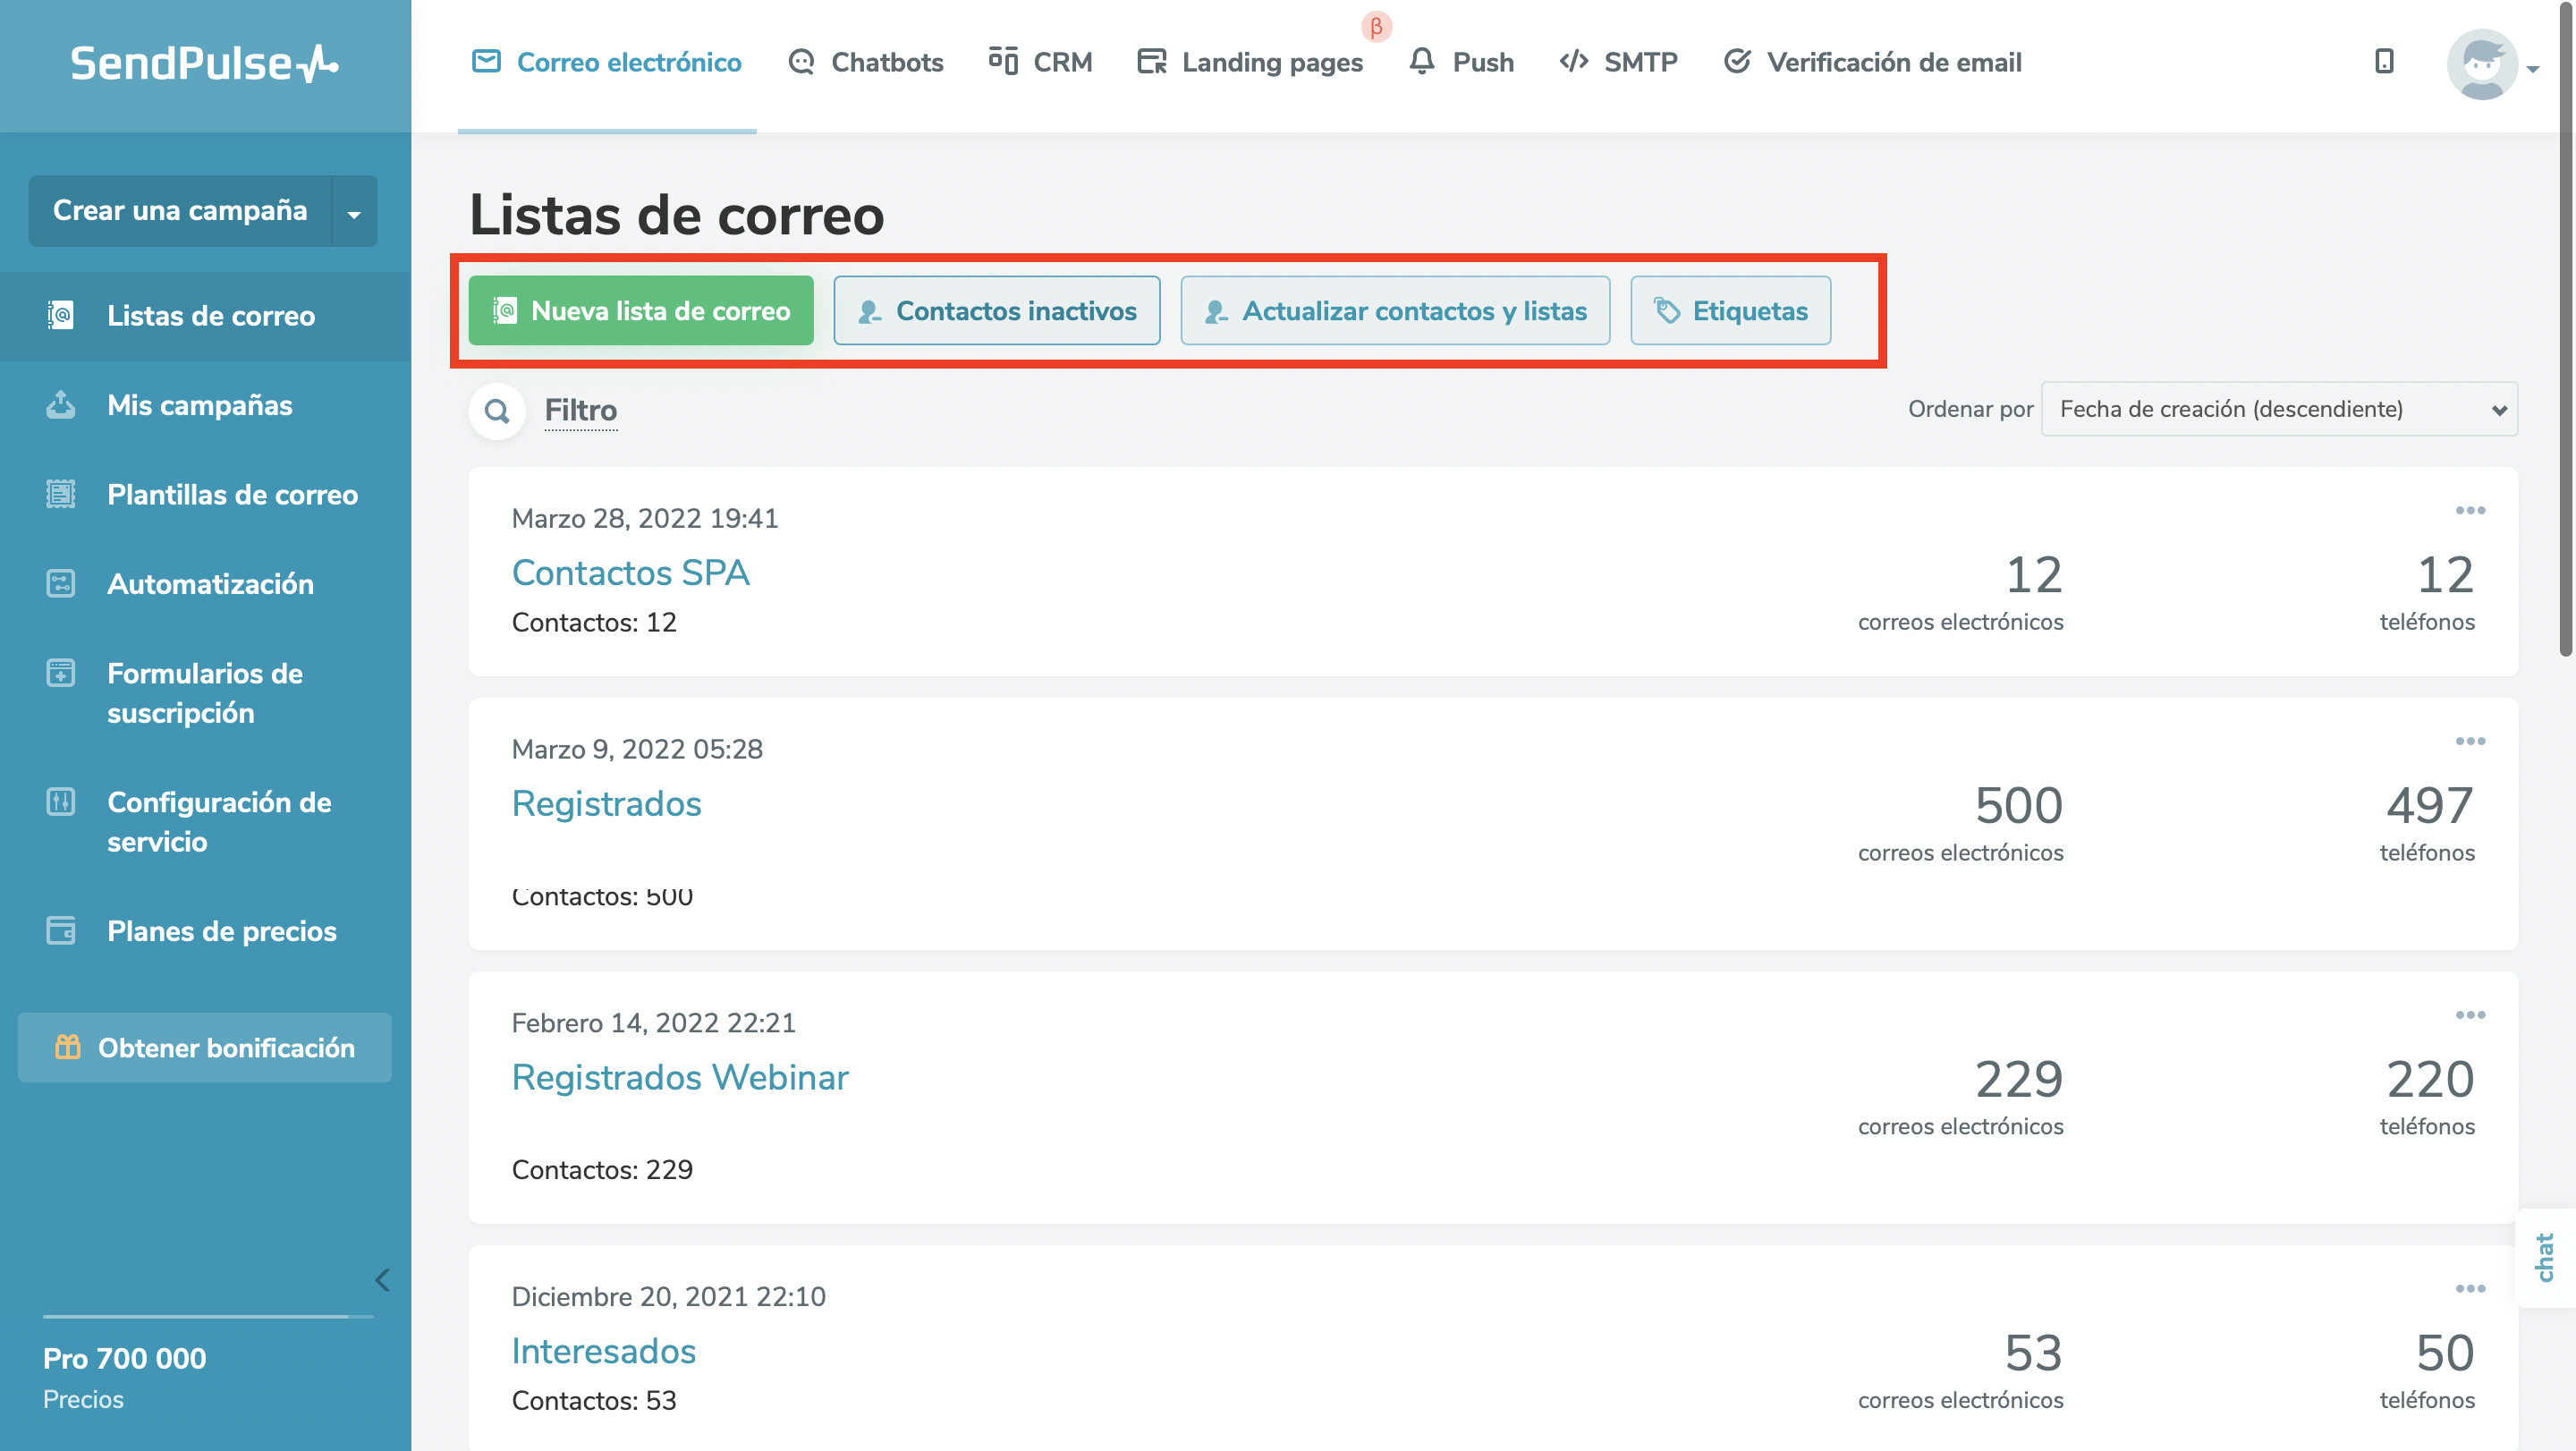Click the Marzo 28, 2022 19:41 date text
This screenshot has height=1451, width=2576.
click(645, 518)
